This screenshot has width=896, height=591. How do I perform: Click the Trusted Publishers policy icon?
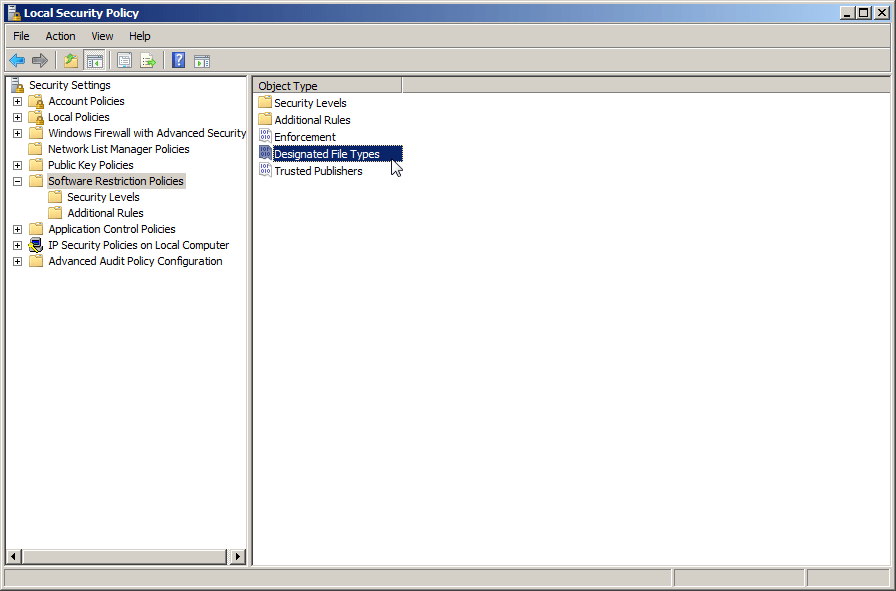(x=265, y=170)
